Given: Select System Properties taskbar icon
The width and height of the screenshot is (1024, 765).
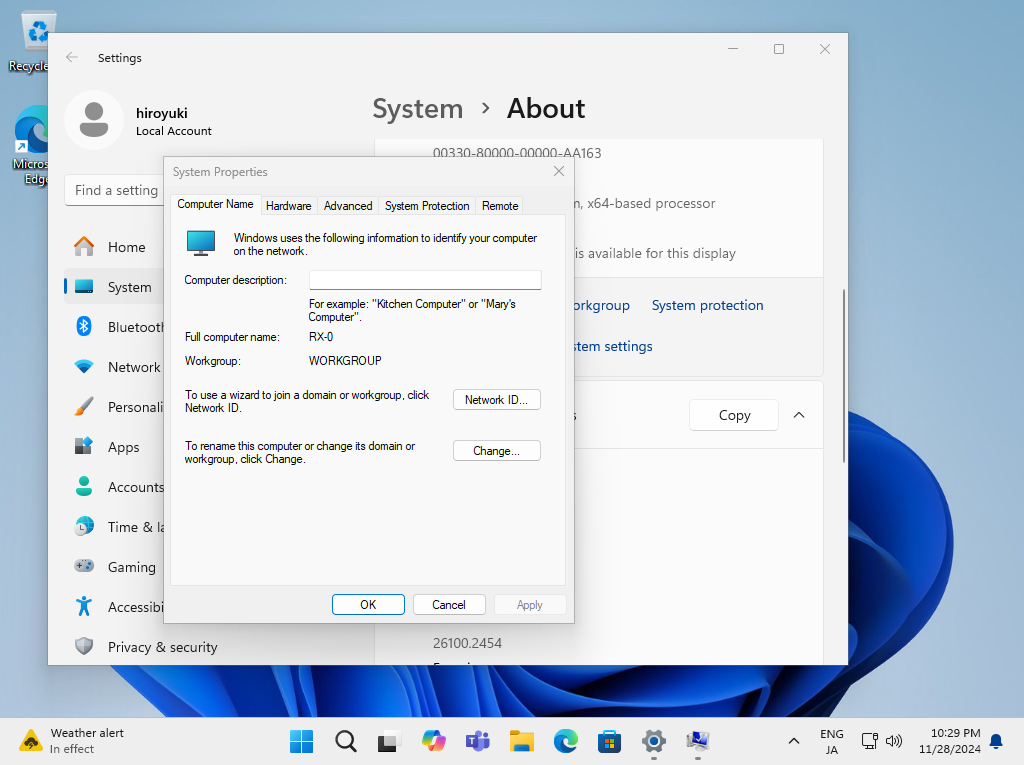Looking at the screenshot, I should pyautogui.click(x=697, y=741).
